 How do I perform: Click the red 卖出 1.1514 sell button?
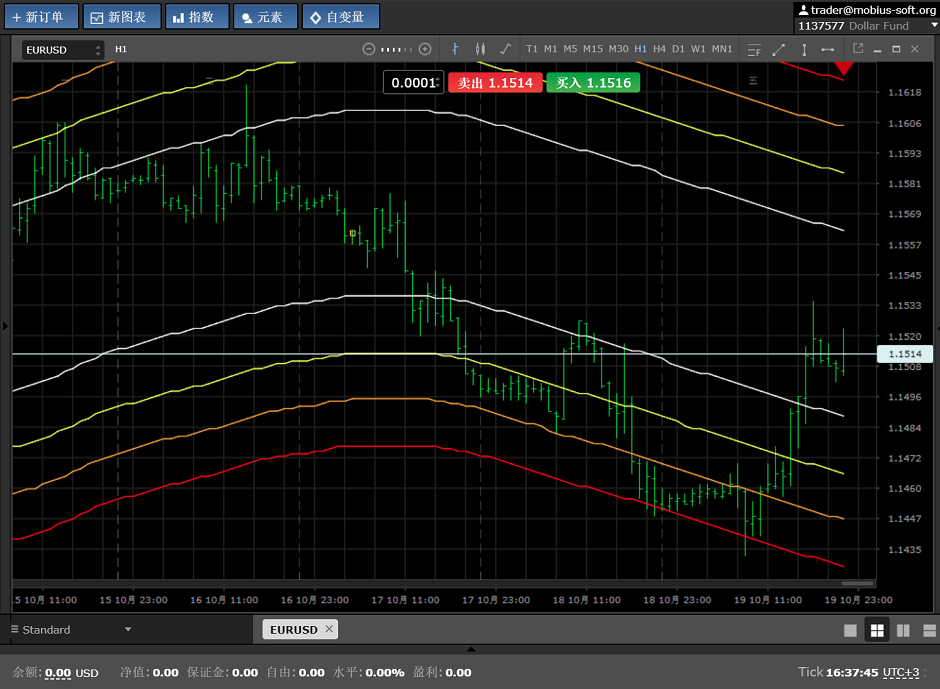(495, 83)
